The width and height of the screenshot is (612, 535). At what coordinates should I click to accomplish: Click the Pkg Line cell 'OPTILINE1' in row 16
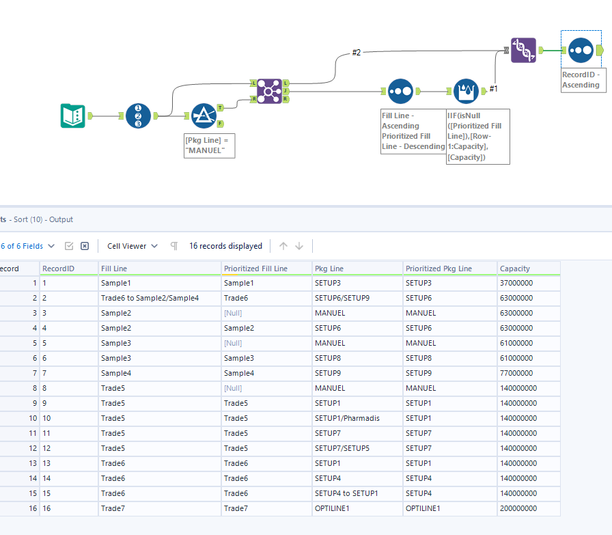(358, 508)
